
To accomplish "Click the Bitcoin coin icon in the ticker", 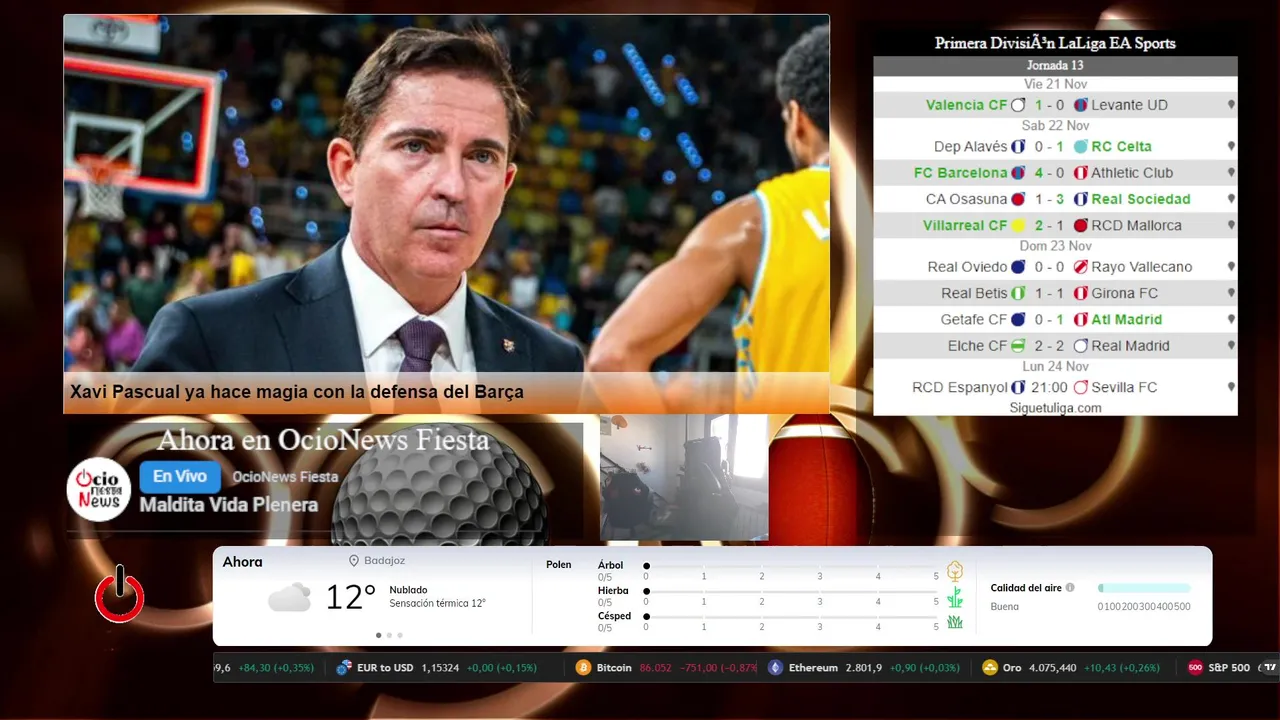I will pos(583,668).
